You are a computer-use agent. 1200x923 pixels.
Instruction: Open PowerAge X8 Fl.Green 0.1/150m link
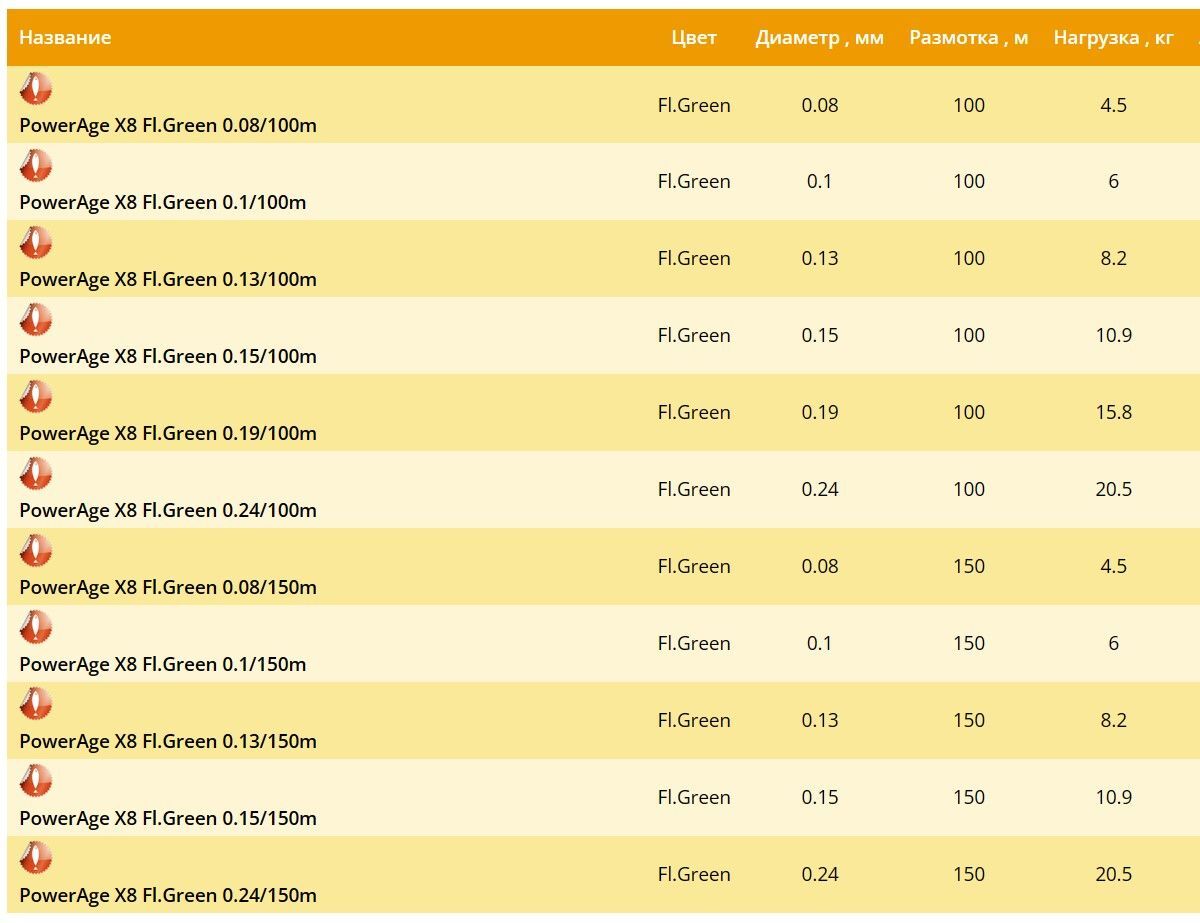click(x=163, y=665)
